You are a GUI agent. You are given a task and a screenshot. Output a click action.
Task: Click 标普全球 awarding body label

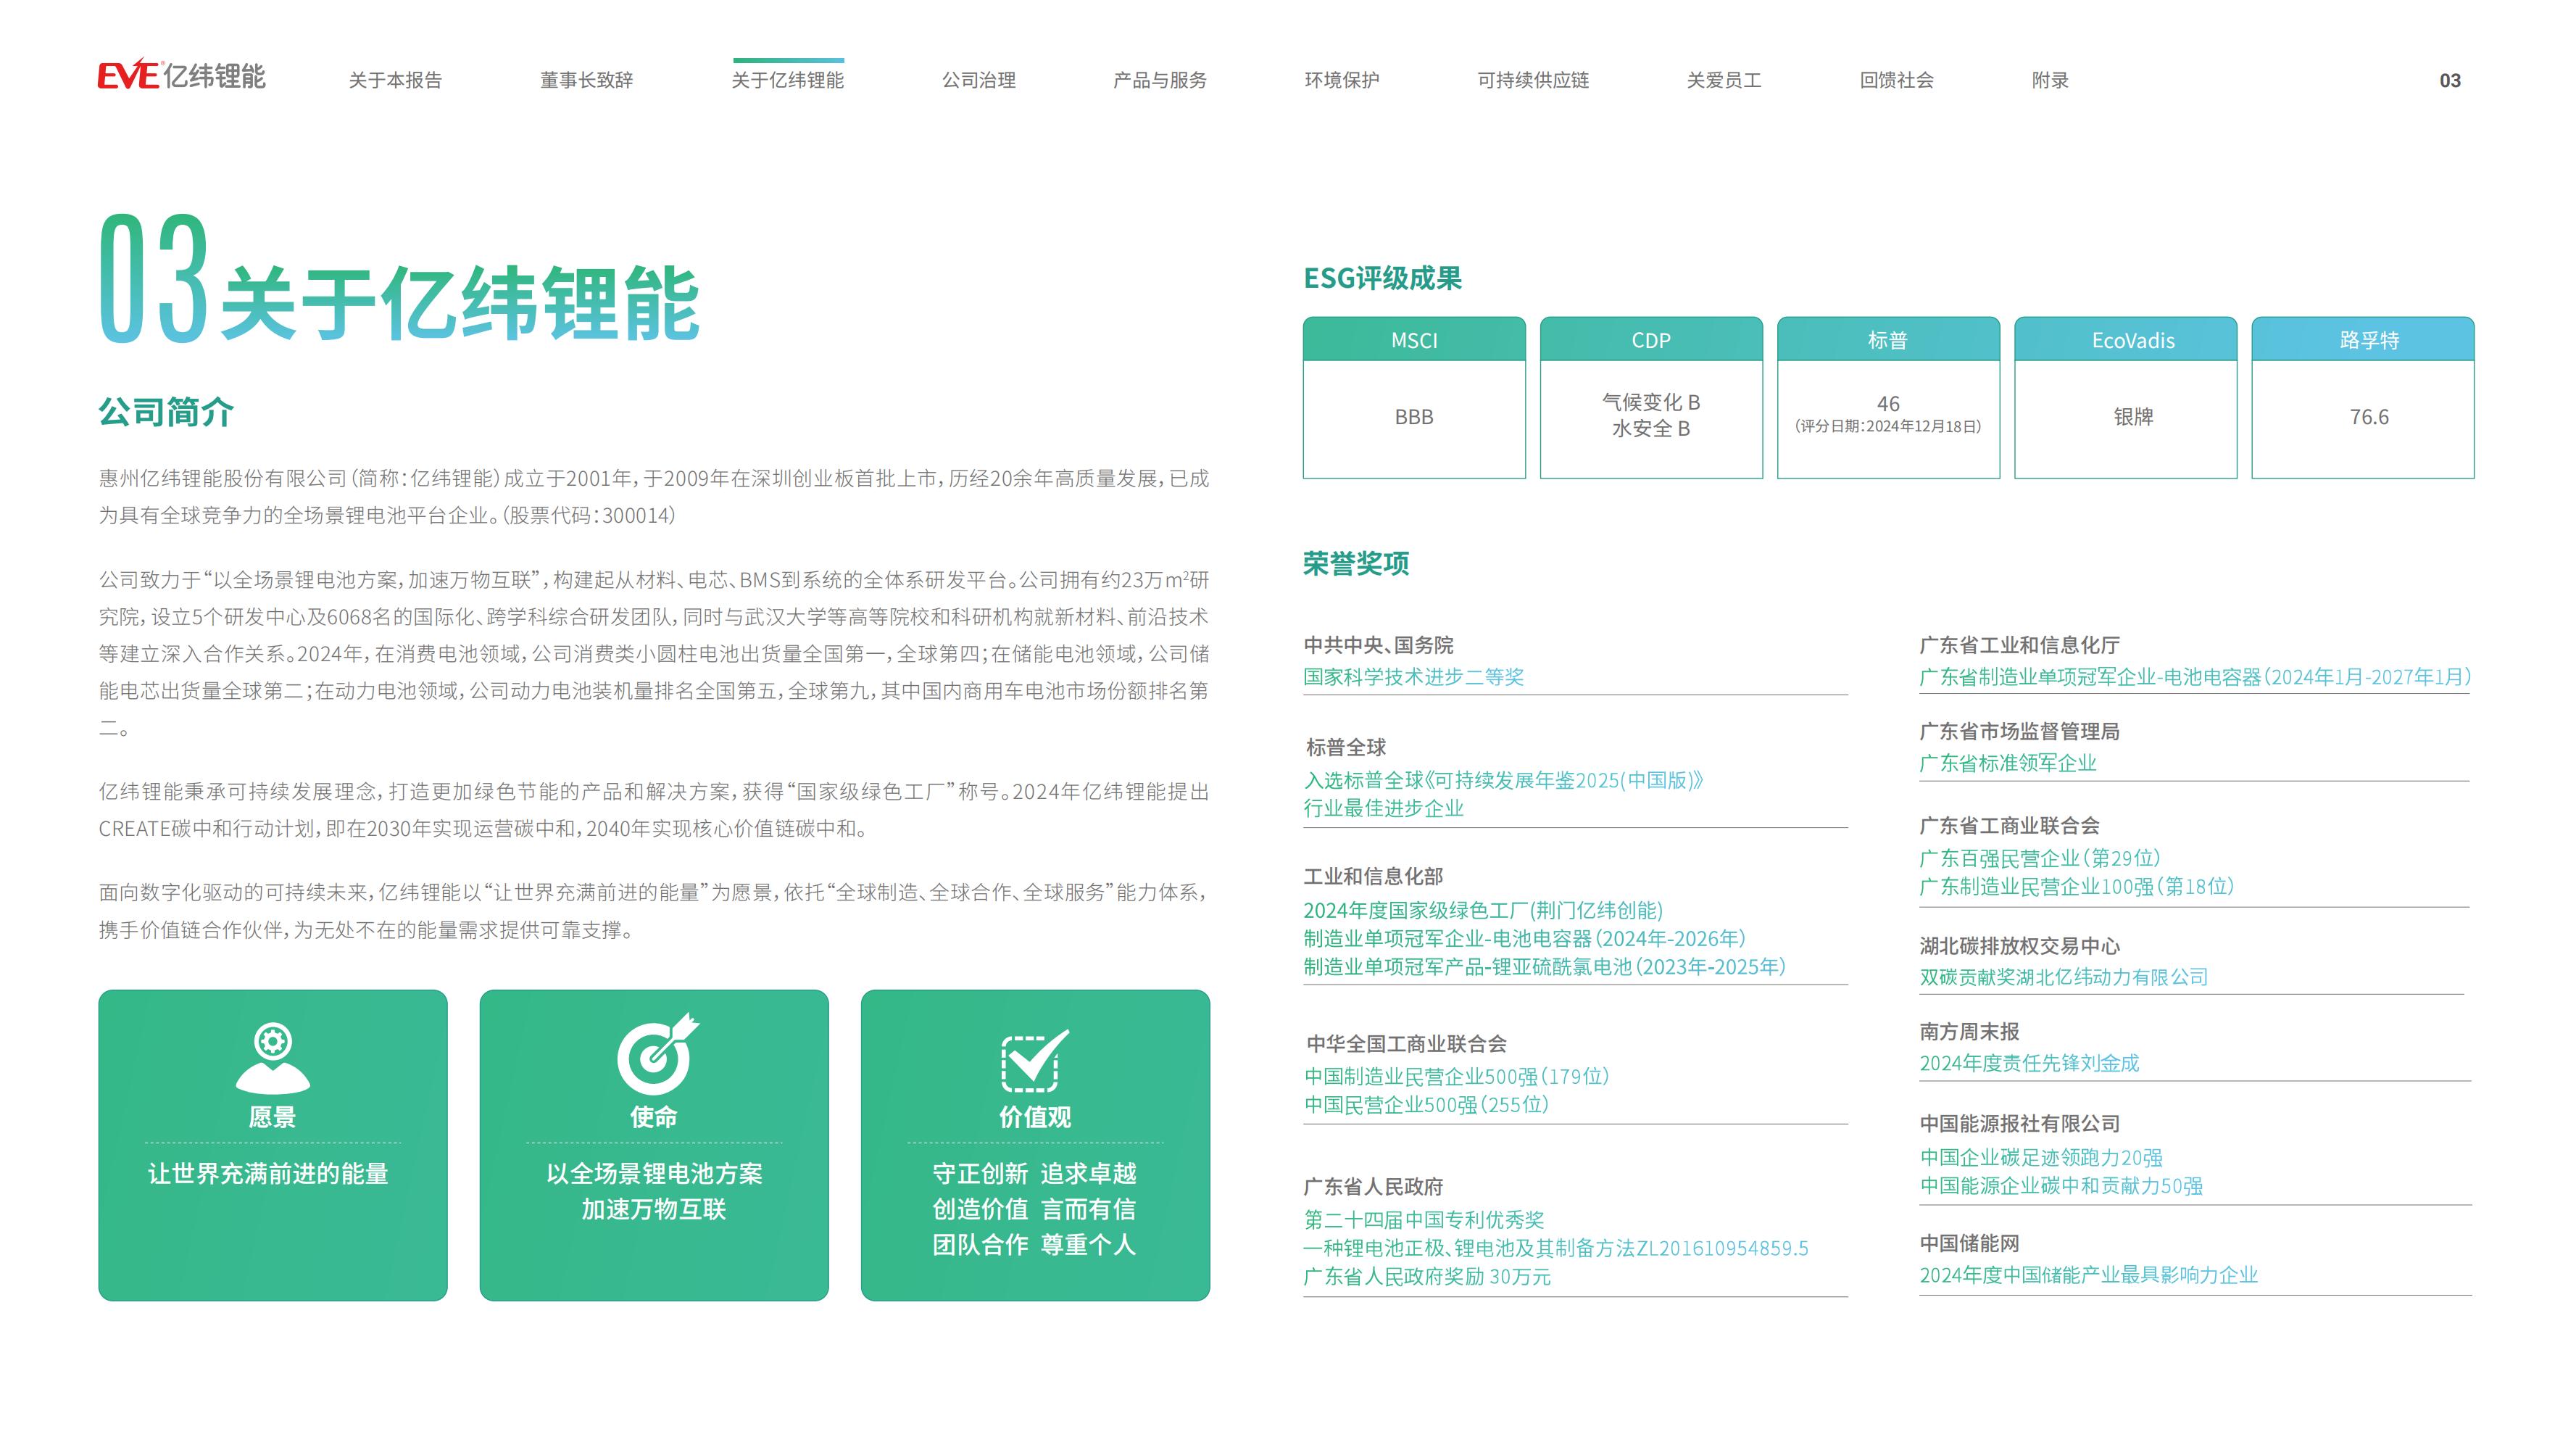(x=1346, y=747)
